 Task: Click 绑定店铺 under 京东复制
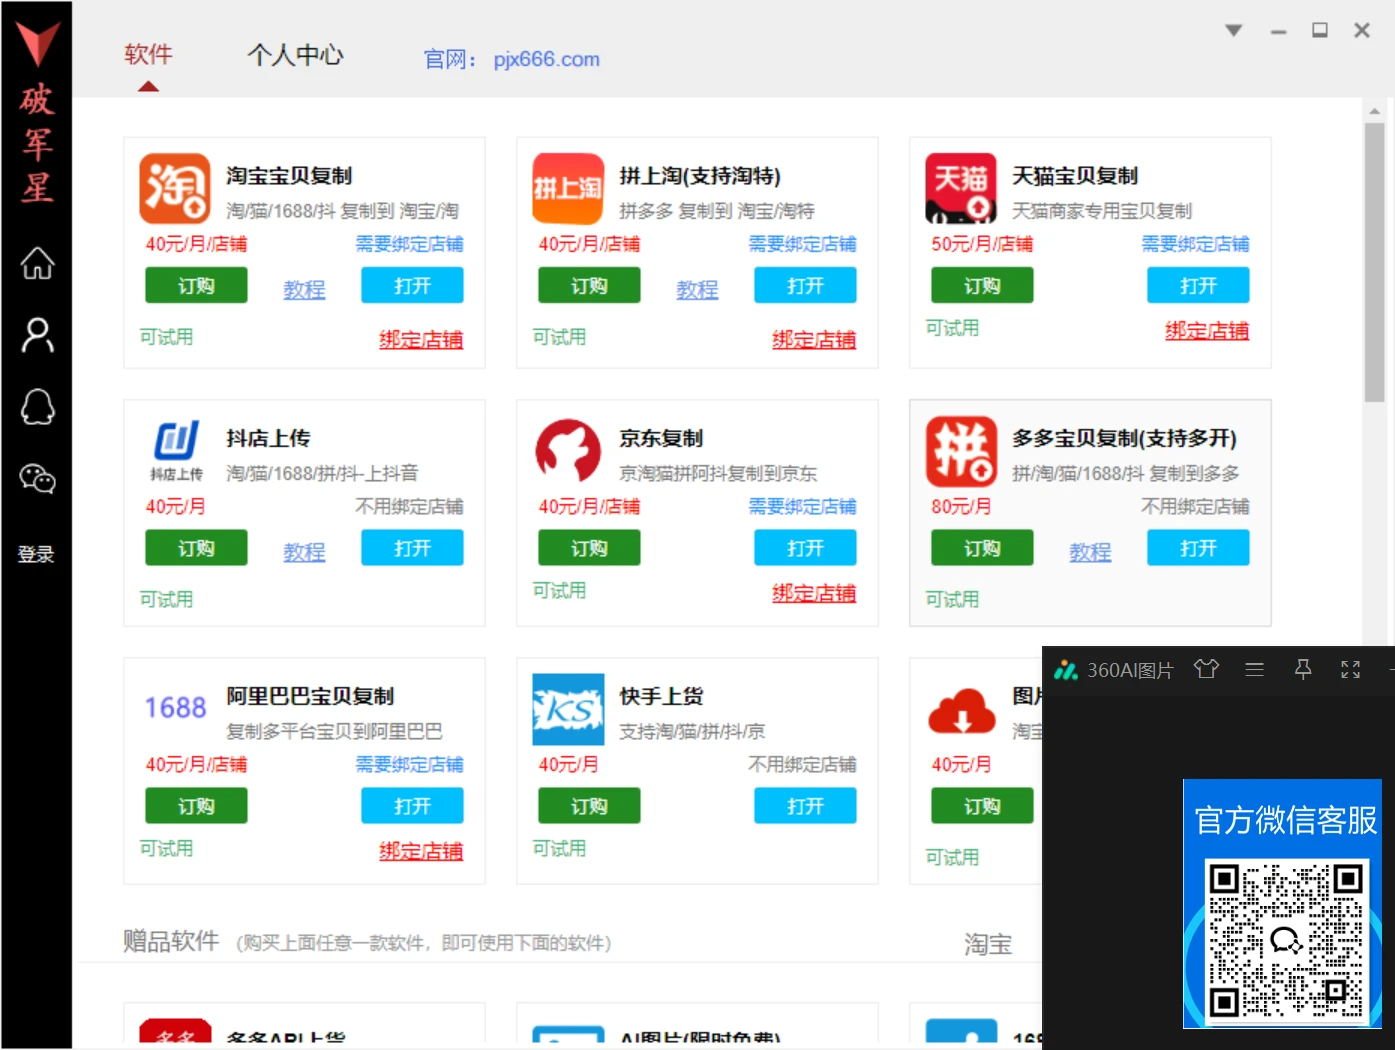[814, 593]
